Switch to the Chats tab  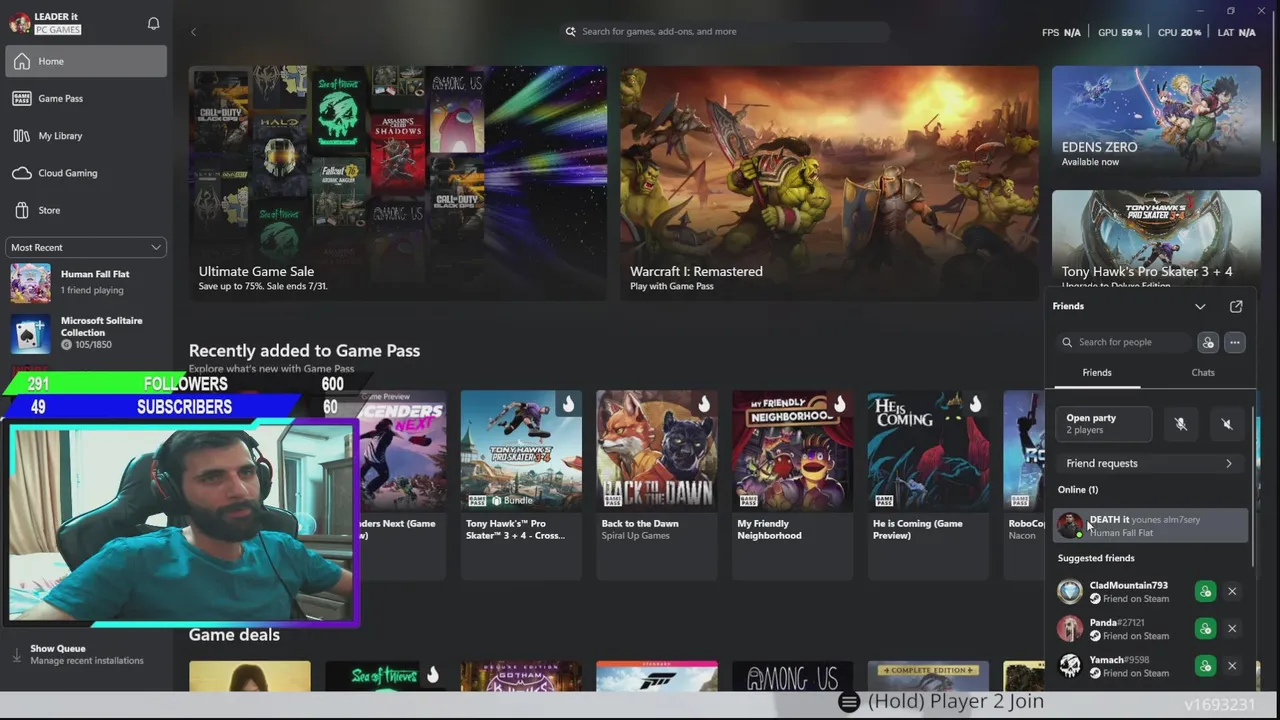pyautogui.click(x=1203, y=373)
